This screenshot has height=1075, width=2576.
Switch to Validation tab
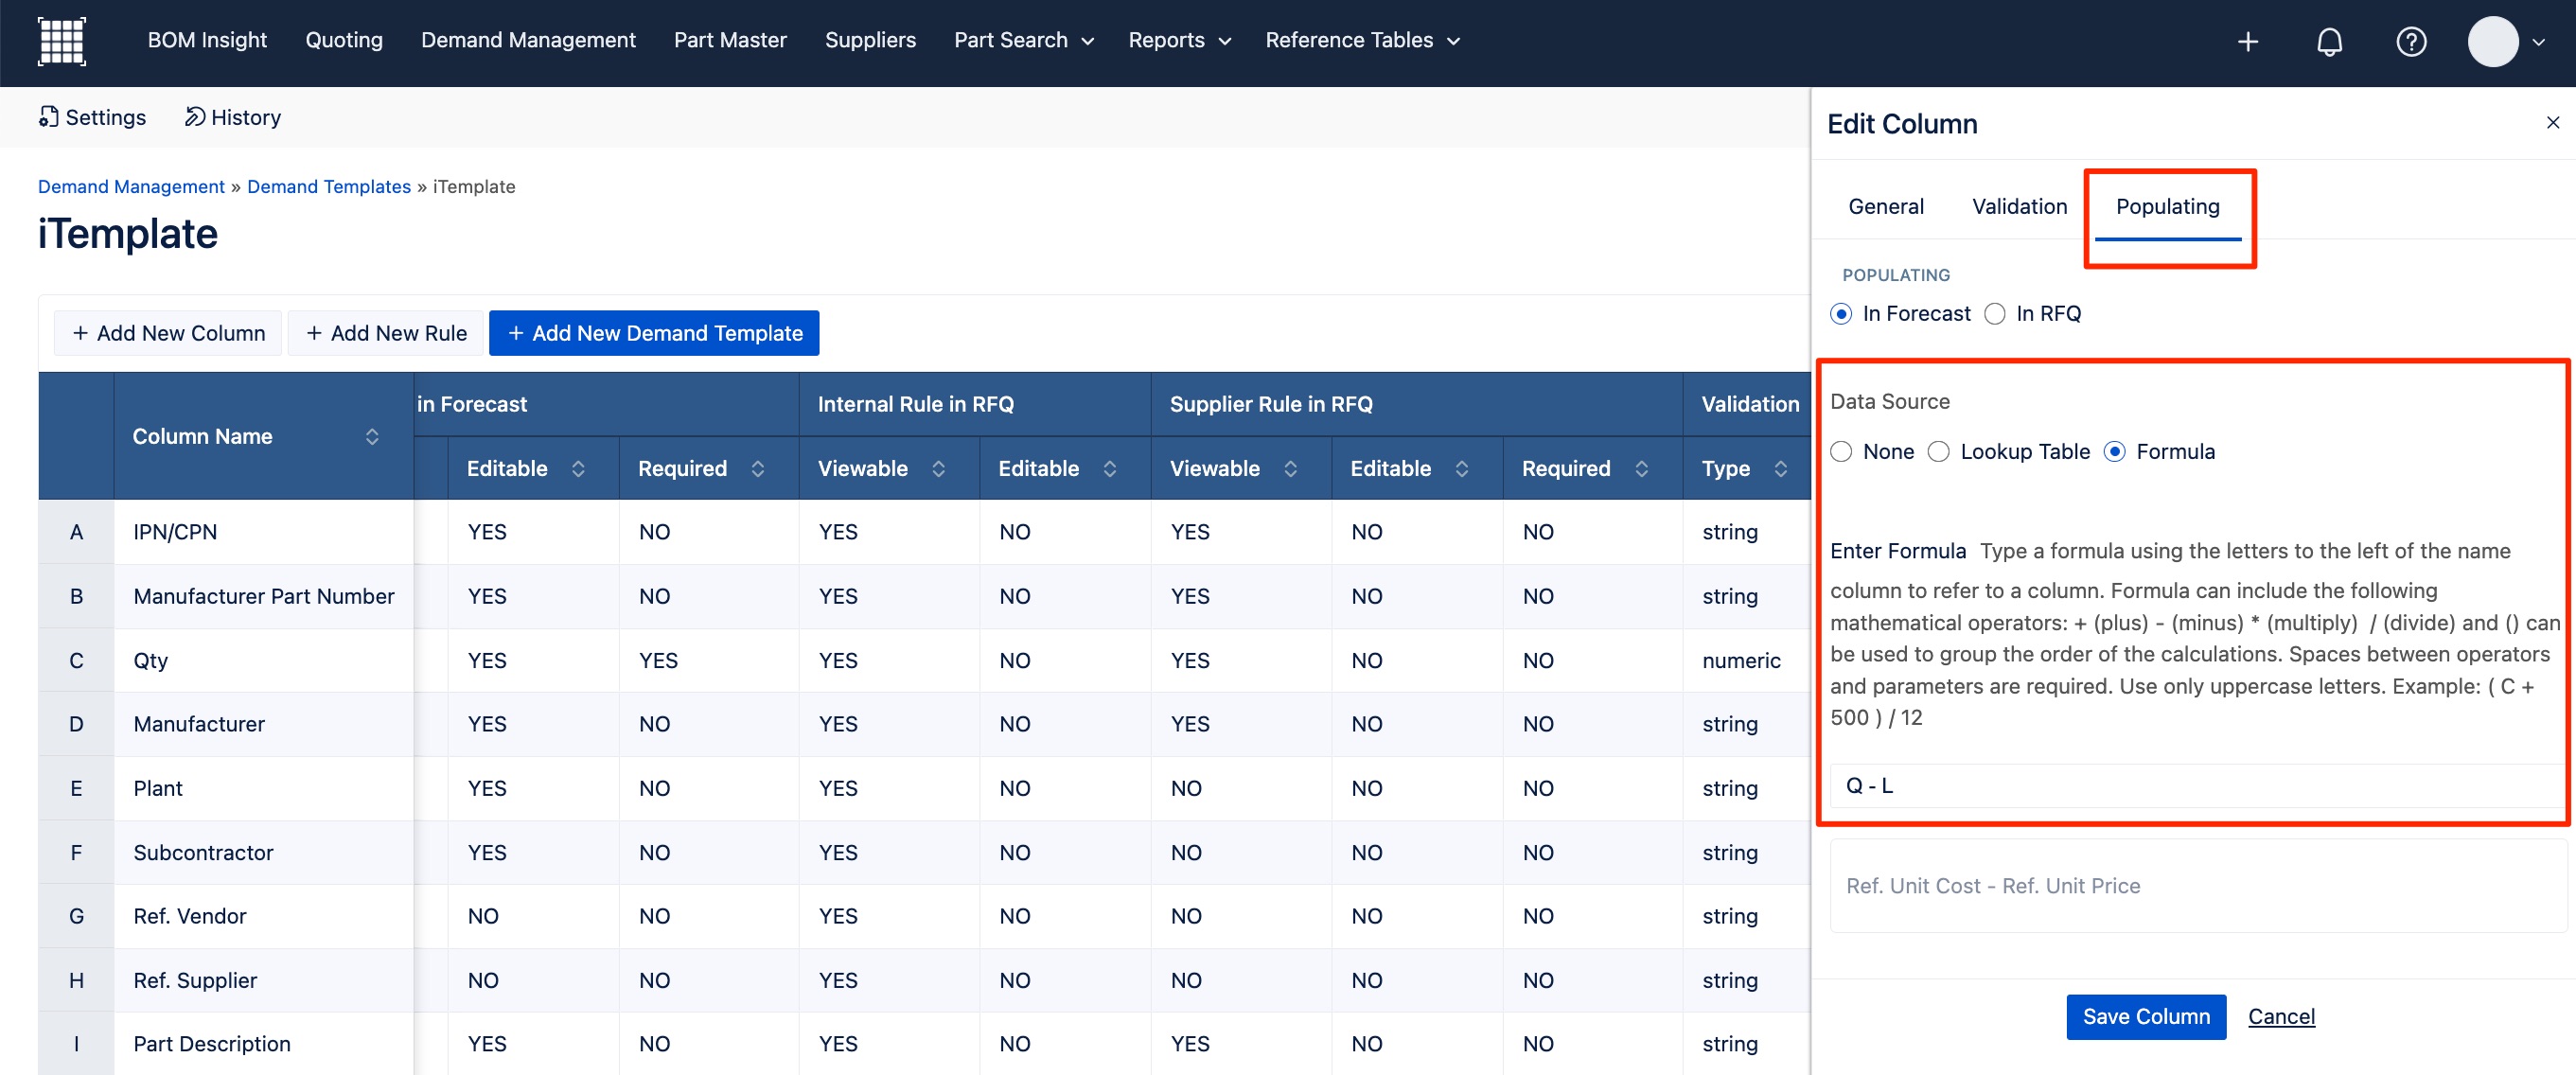tap(2019, 206)
